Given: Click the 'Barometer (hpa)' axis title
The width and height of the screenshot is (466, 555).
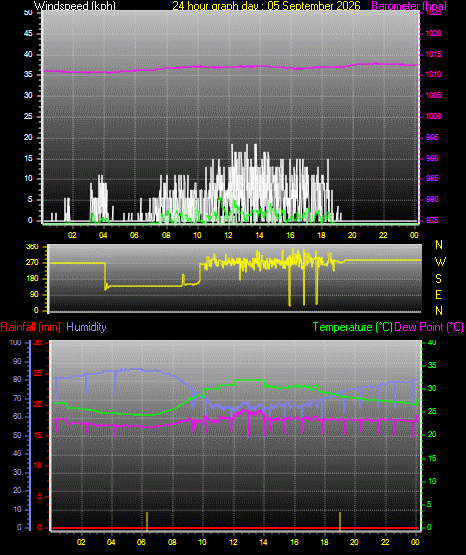Looking at the screenshot, I should click(x=409, y=6).
